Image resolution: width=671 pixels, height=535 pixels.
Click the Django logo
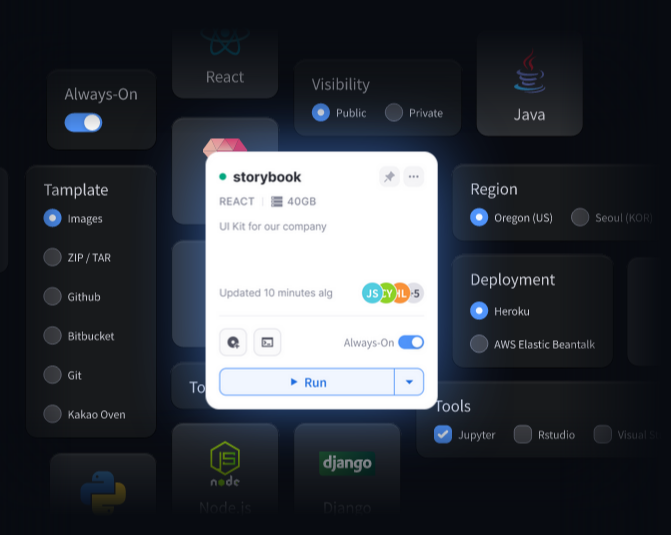tap(347, 463)
